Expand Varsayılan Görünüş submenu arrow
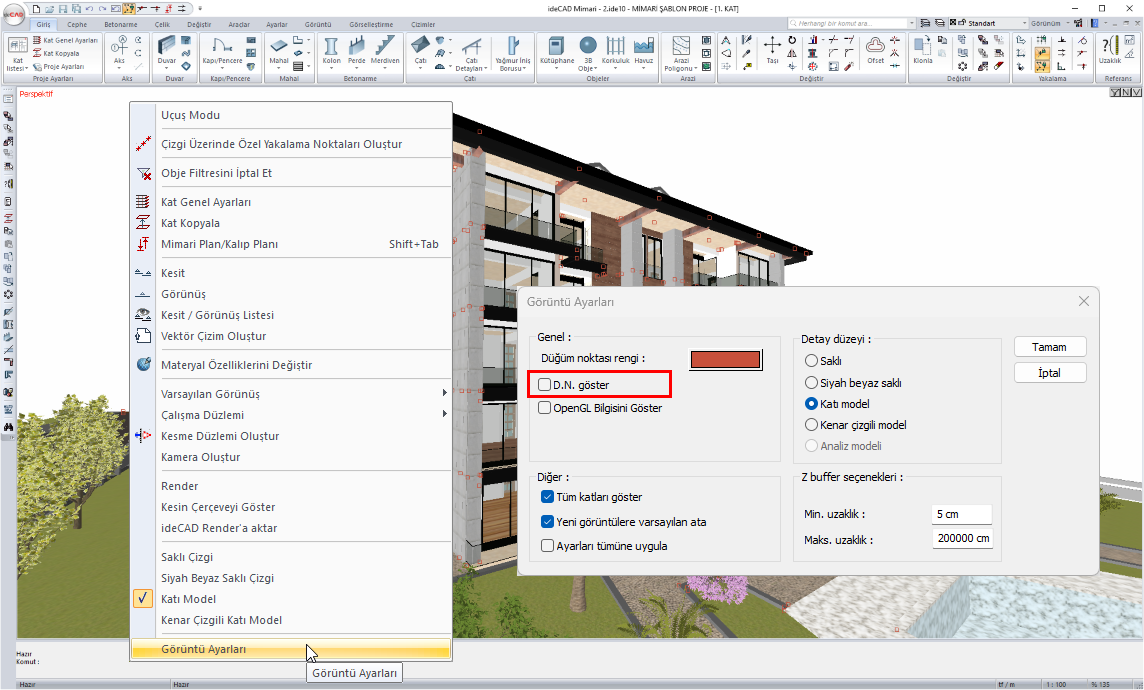The width and height of the screenshot is (1144, 690). point(444,394)
